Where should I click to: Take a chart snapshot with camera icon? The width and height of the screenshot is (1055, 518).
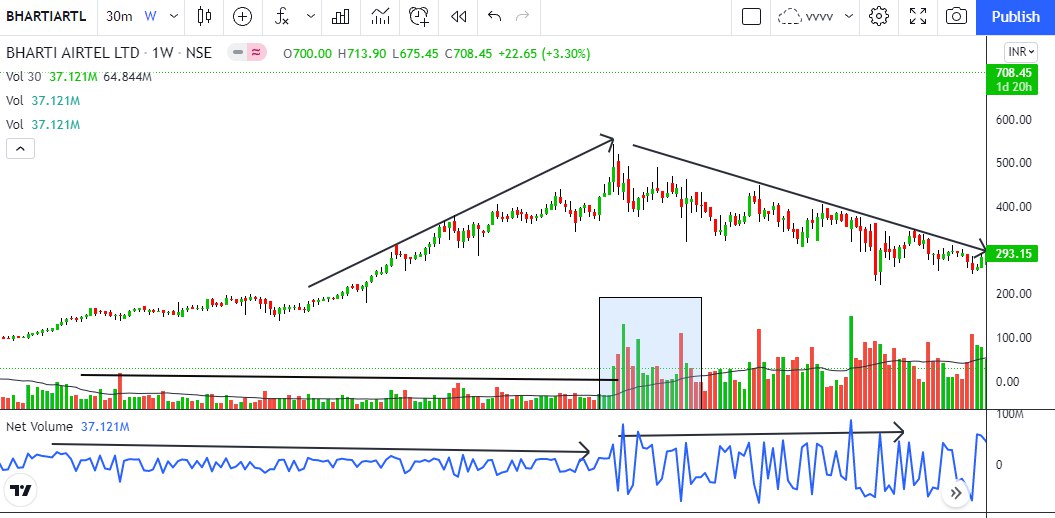pos(956,16)
